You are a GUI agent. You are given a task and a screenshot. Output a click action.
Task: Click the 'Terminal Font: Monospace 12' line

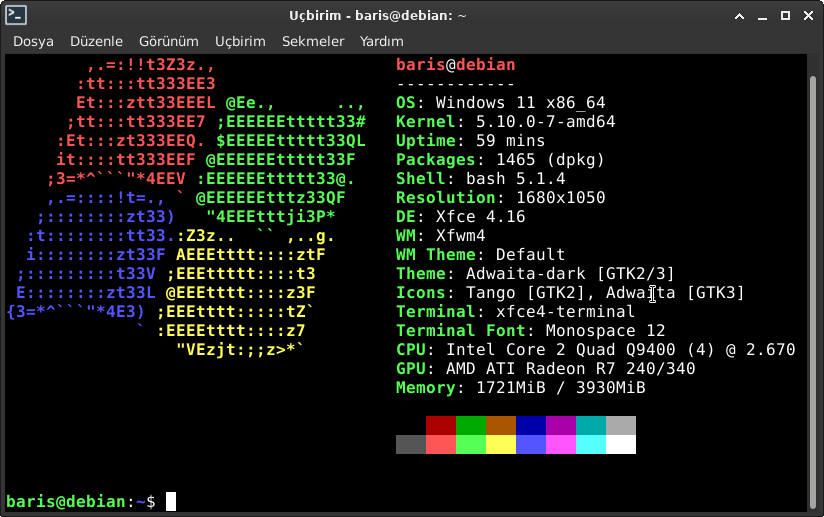pyautogui.click(x=531, y=330)
